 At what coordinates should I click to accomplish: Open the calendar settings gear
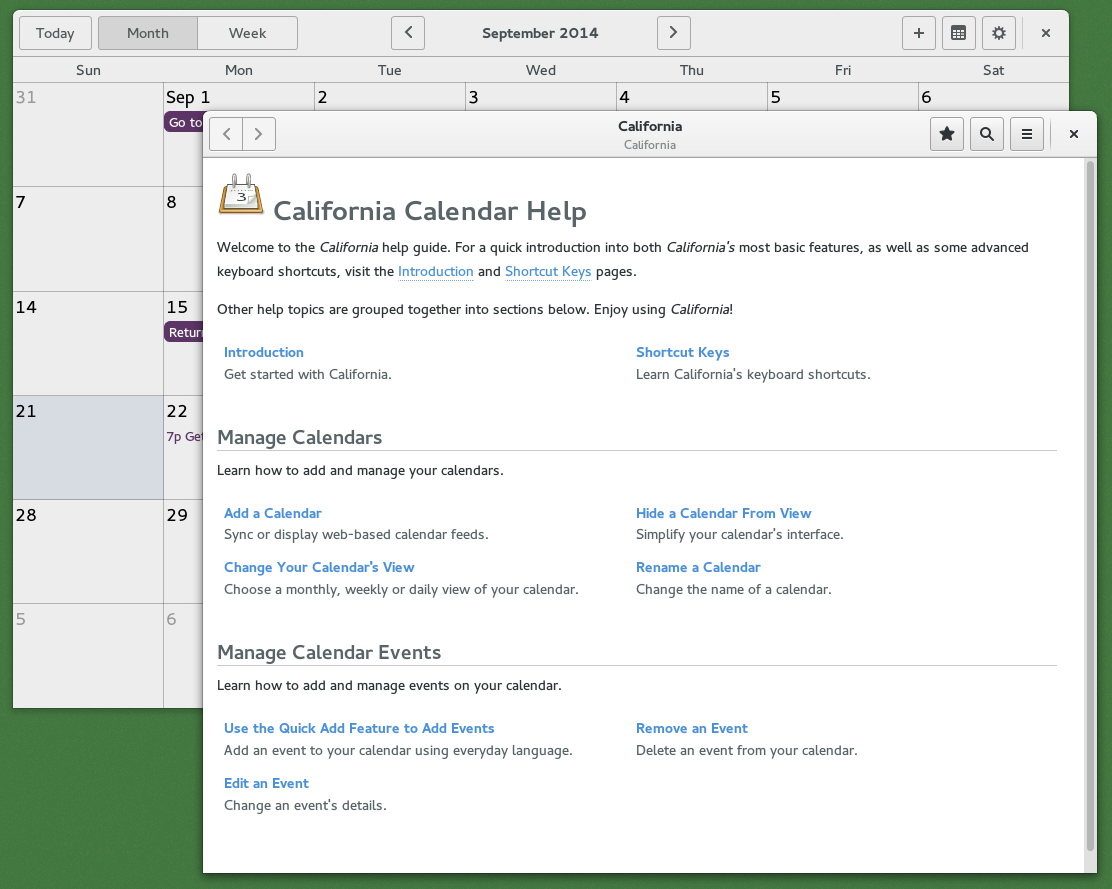[x=998, y=32]
